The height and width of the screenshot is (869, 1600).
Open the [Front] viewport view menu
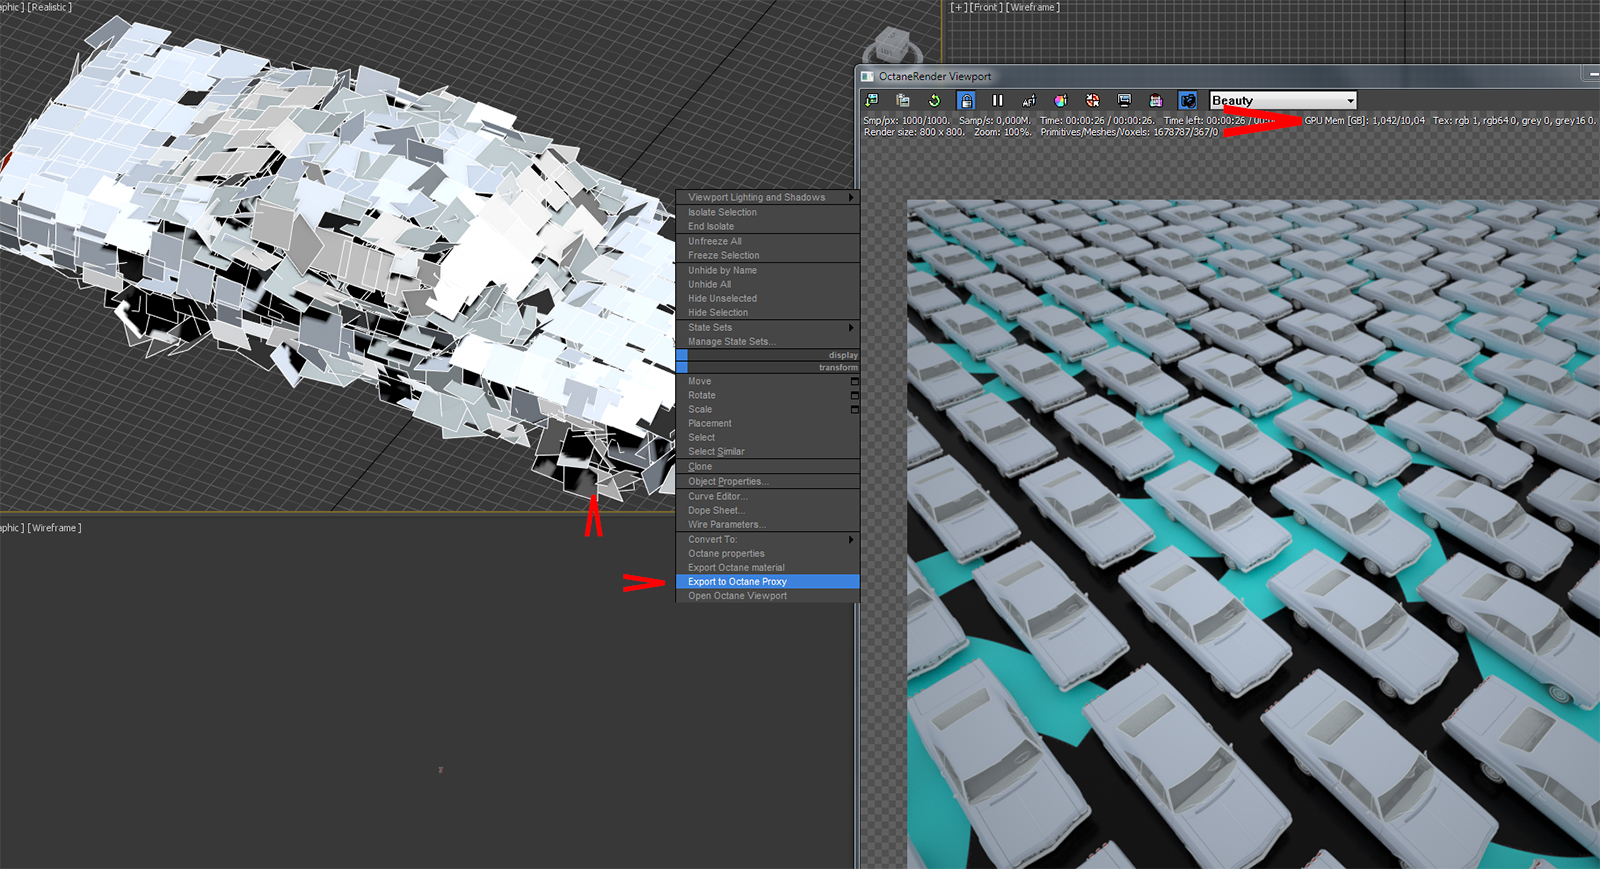coord(985,7)
